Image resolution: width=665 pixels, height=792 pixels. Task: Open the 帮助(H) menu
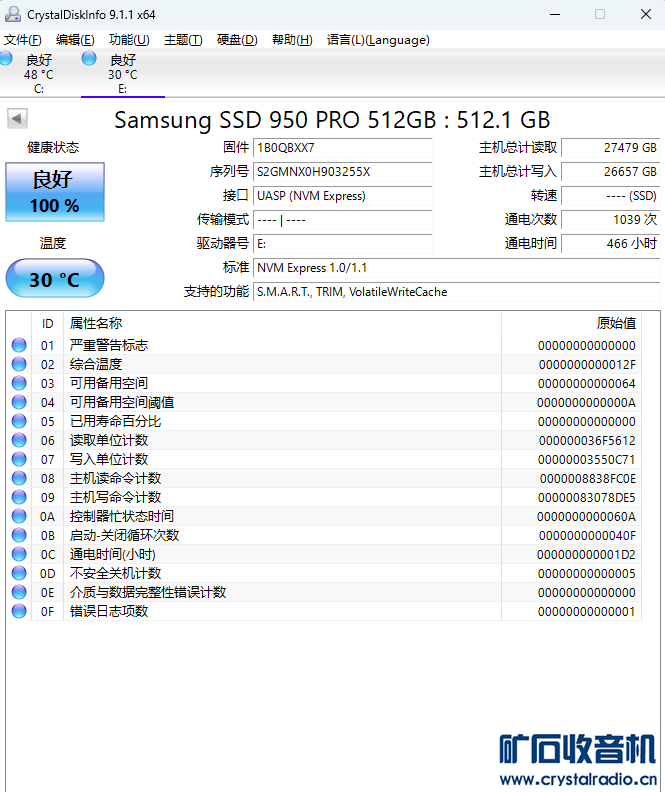coord(291,40)
